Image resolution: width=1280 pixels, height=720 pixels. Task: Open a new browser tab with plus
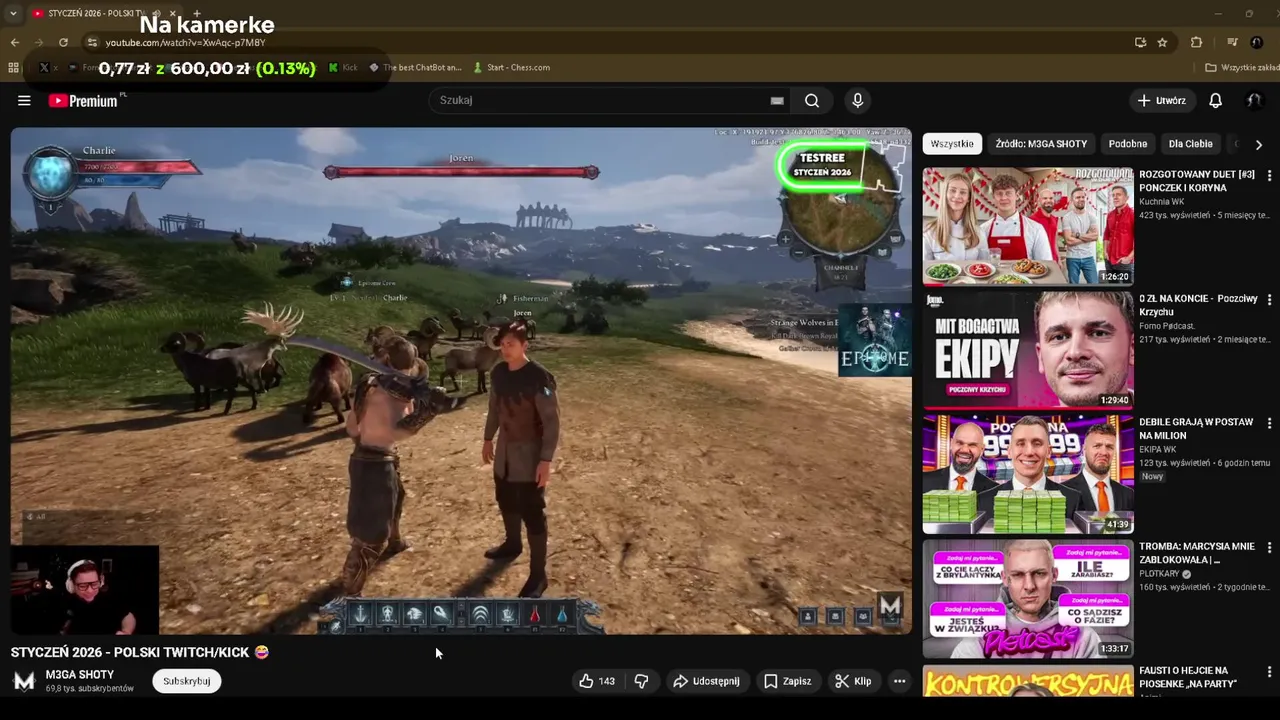[x=197, y=14]
